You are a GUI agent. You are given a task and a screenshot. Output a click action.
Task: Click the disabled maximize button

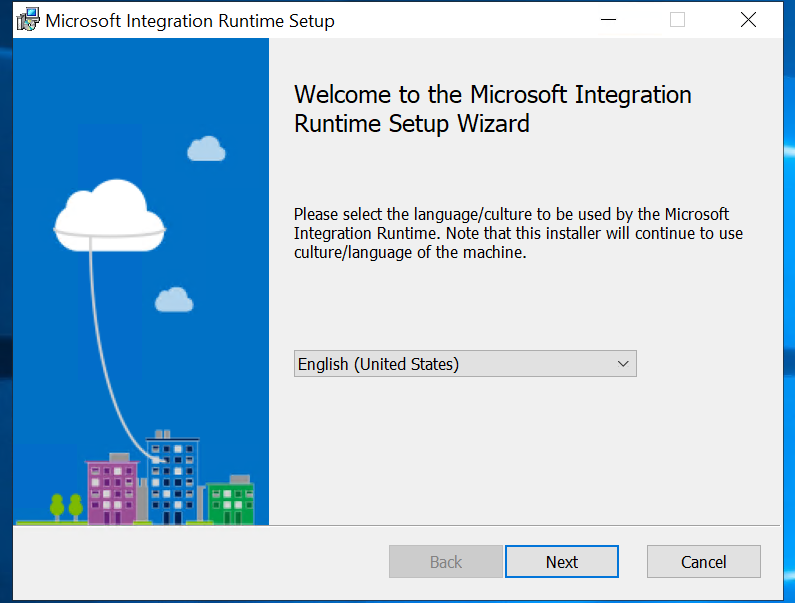point(677,20)
